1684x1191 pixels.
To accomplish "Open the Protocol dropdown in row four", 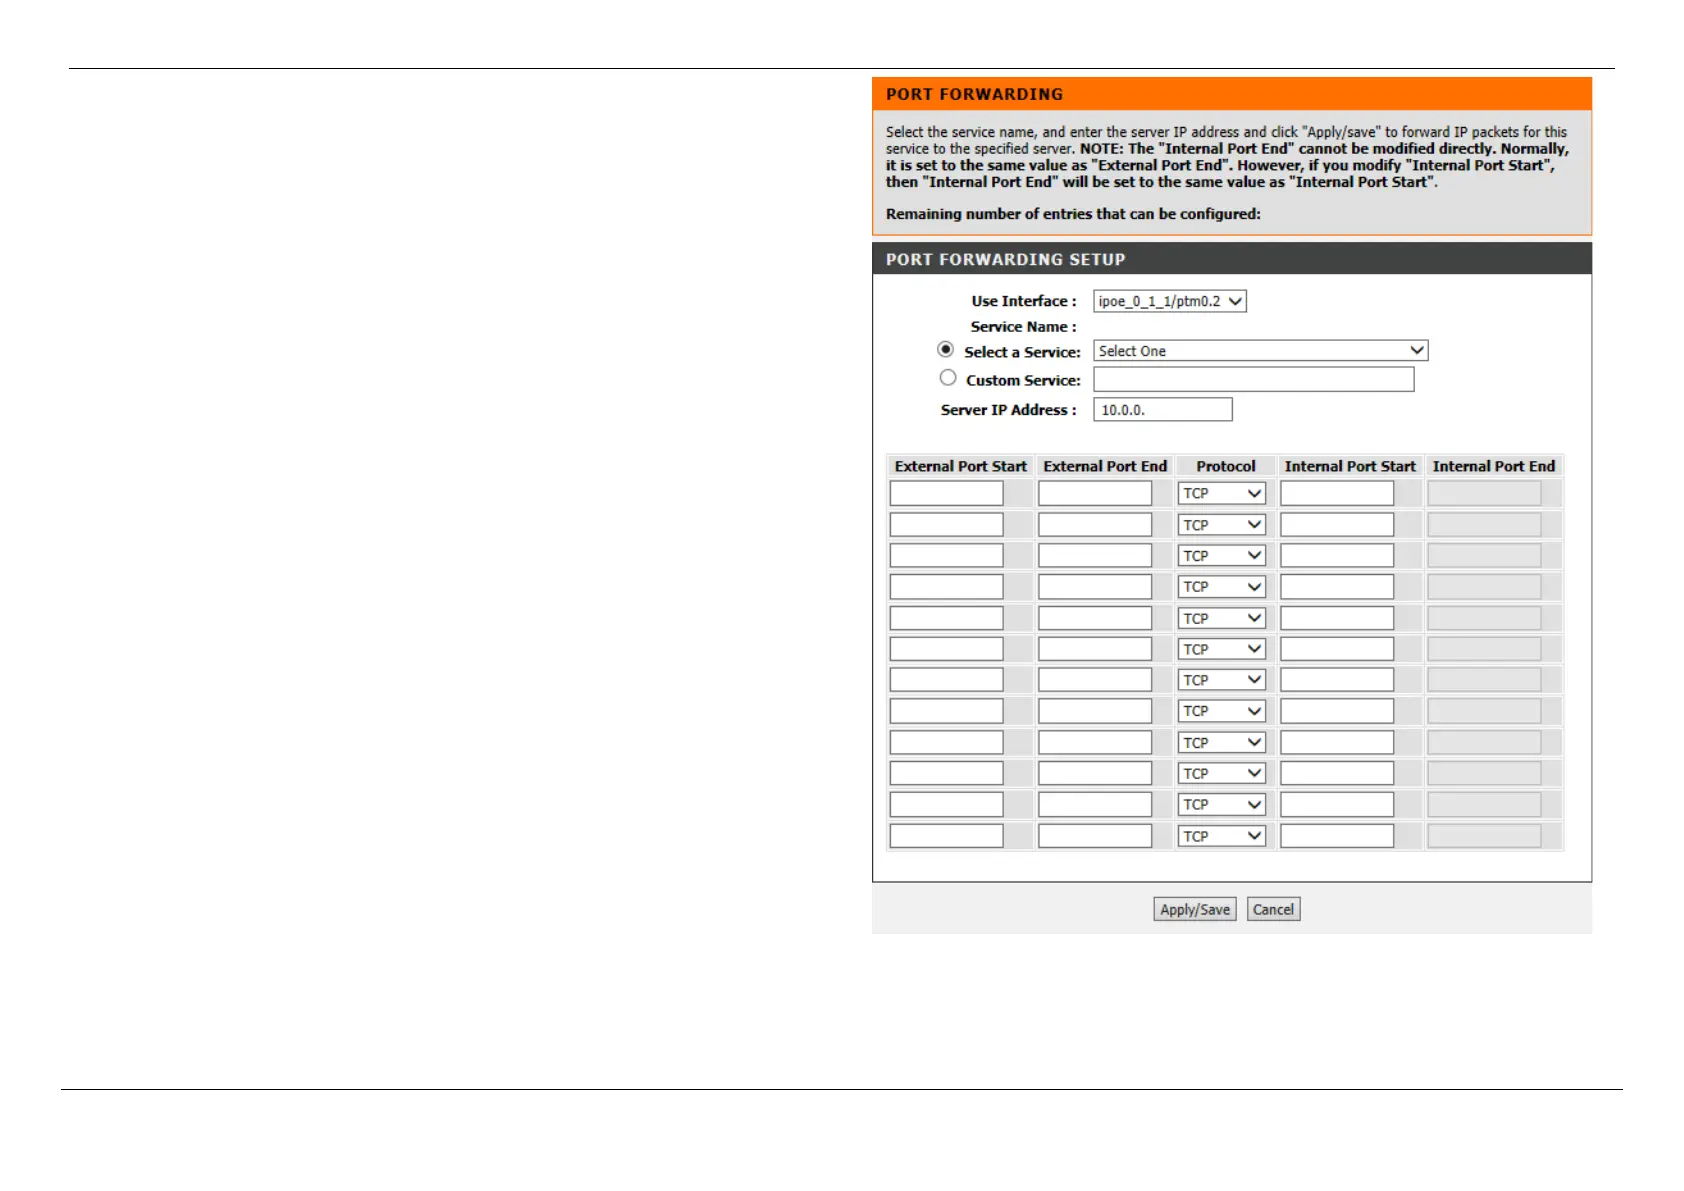I will 1222,587.
